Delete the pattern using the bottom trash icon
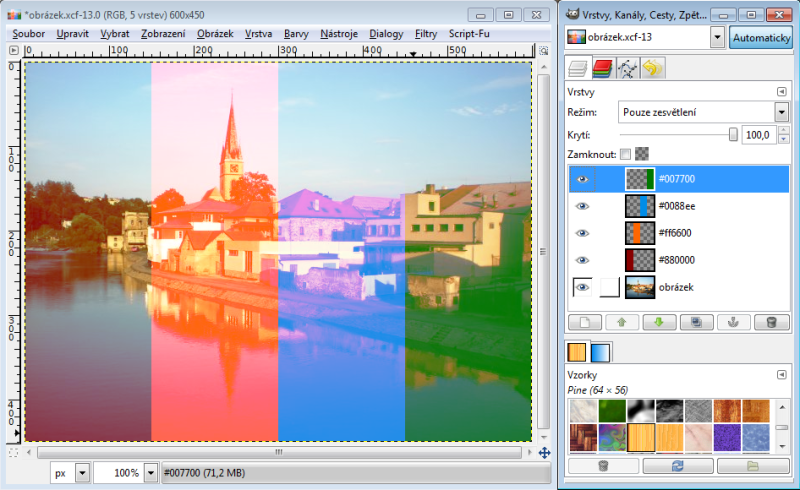The height and width of the screenshot is (490, 800). 603,466
